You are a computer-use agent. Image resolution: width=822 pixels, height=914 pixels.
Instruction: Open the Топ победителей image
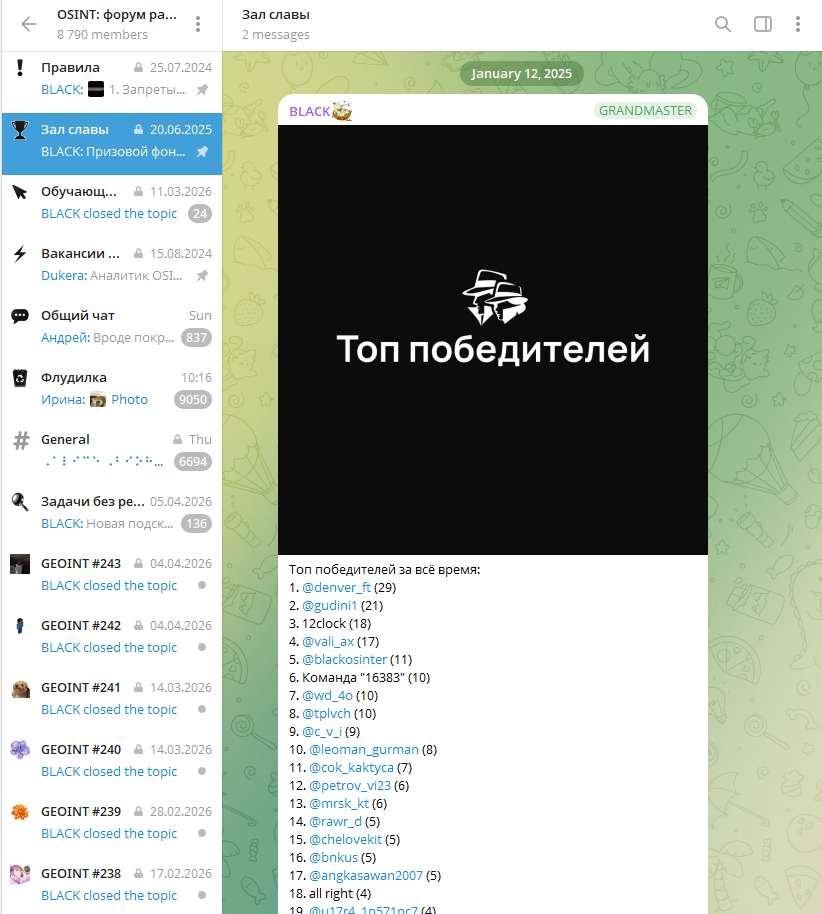[x=492, y=340]
